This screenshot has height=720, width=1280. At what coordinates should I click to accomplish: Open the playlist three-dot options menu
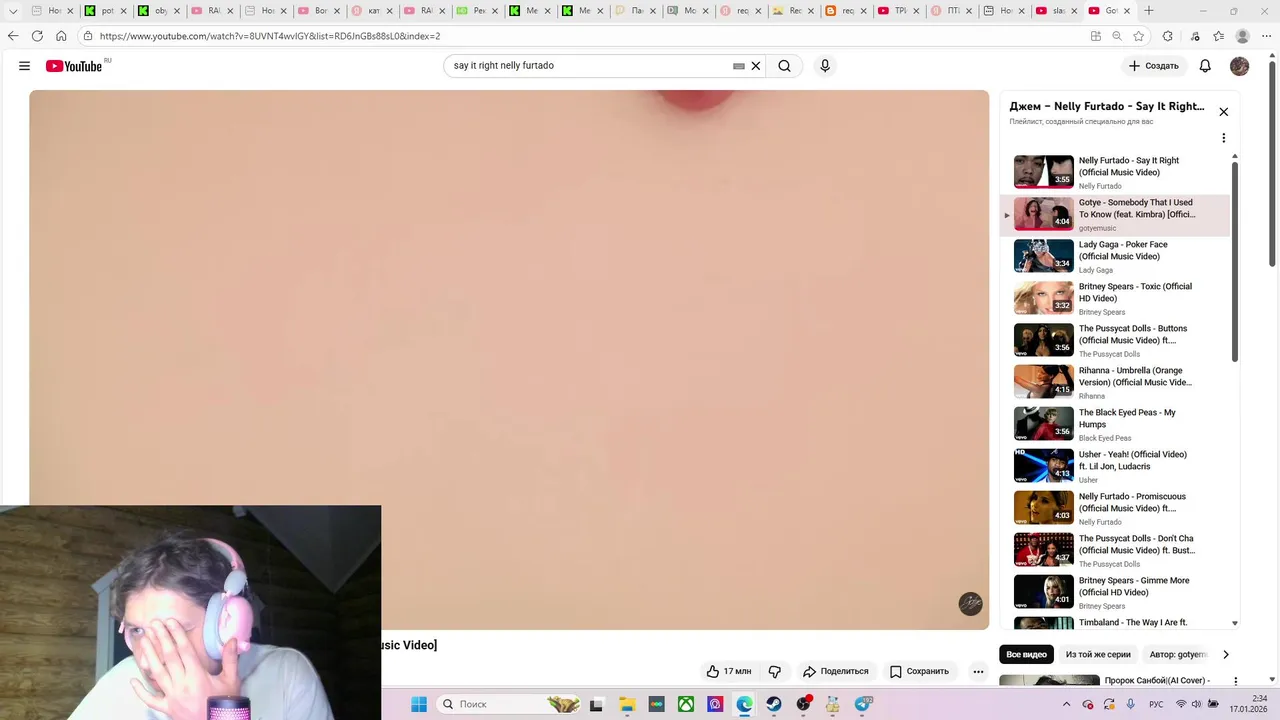pyautogui.click(x=1223, y=138)
